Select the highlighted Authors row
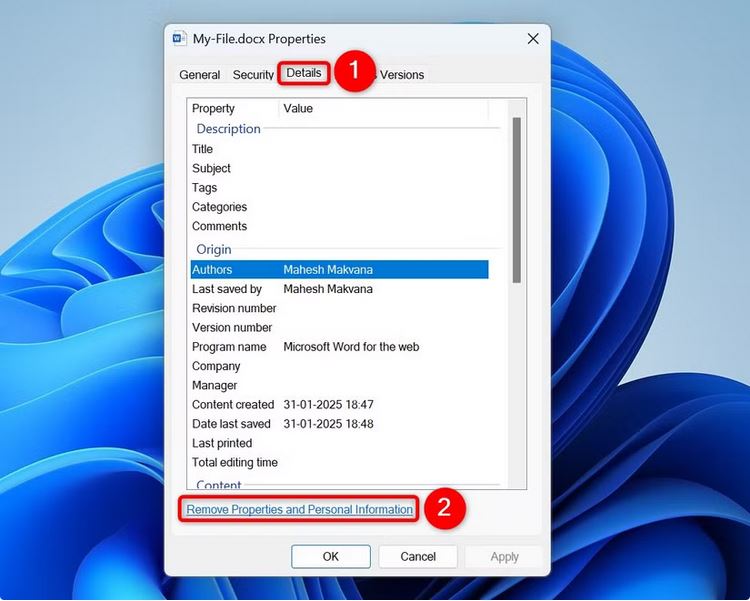 click(x=339, y=269)
